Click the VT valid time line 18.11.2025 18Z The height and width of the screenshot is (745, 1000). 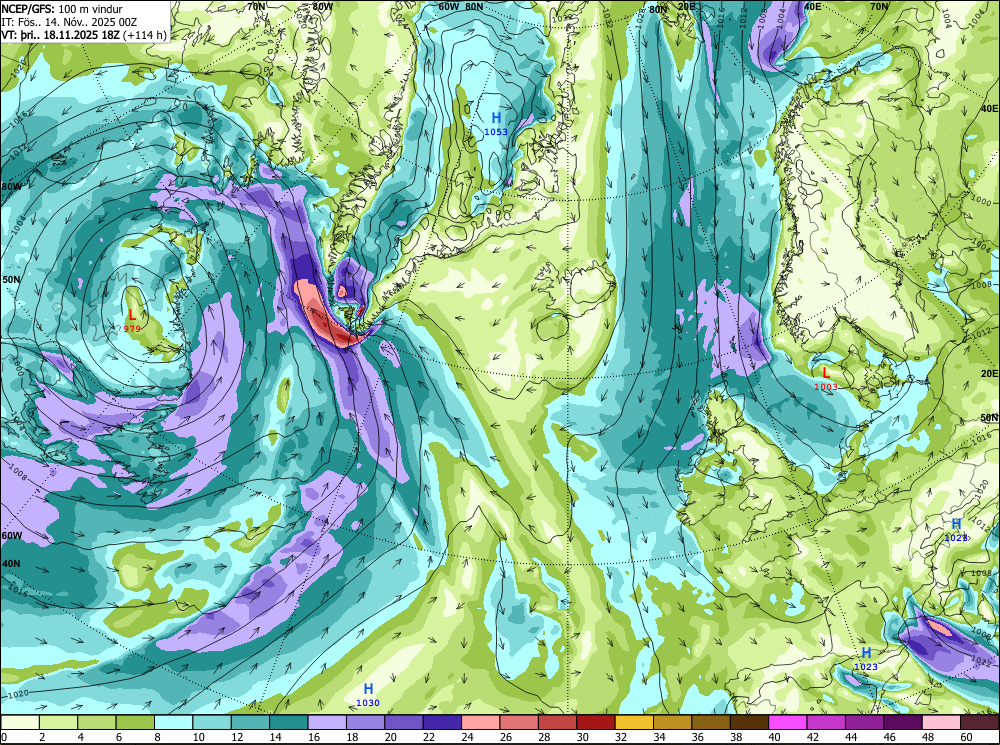[84, 34]
